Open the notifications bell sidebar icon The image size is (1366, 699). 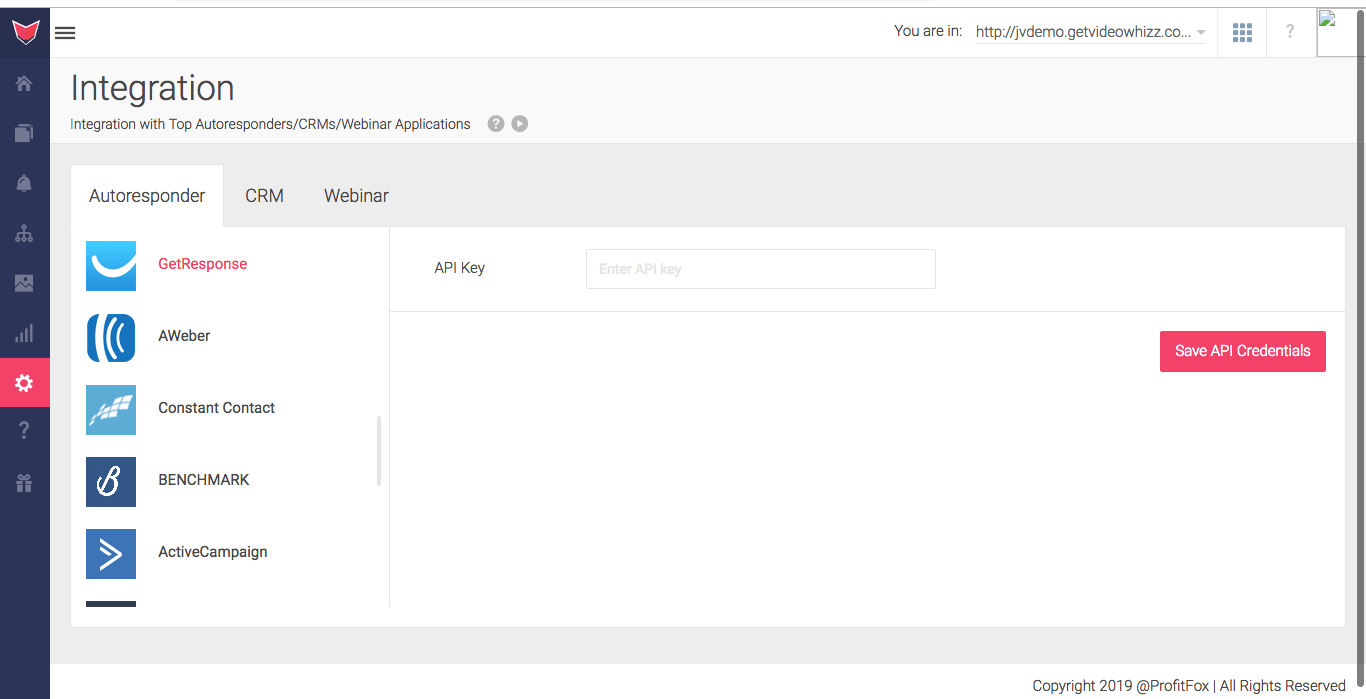[24, 182]
